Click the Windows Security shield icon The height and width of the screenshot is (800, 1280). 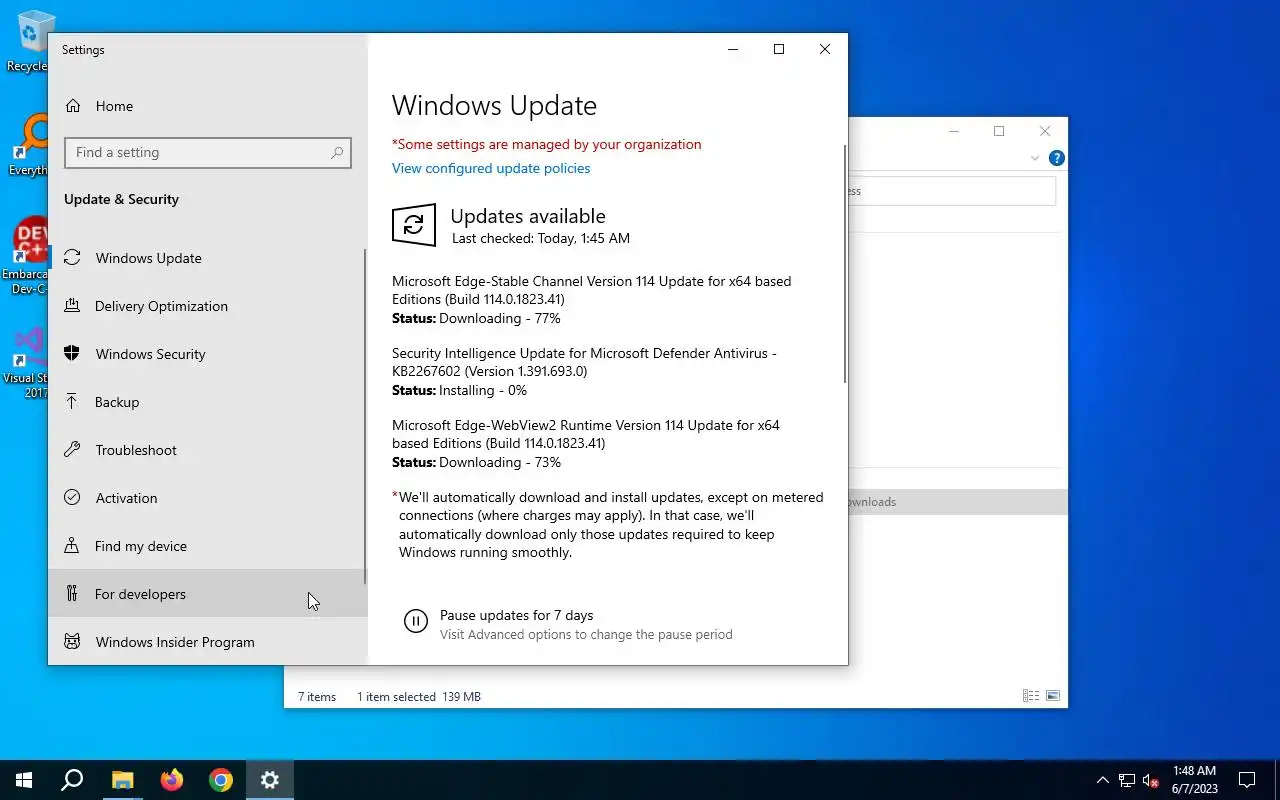click(x=72, y=354)
